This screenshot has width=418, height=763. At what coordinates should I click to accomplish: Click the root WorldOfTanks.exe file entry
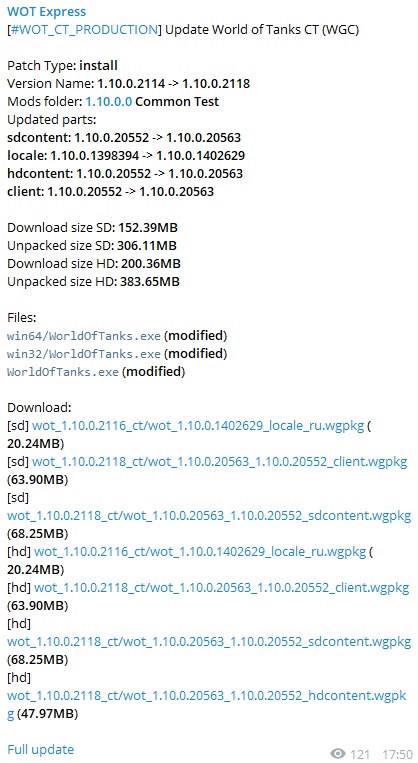[63, 372]
